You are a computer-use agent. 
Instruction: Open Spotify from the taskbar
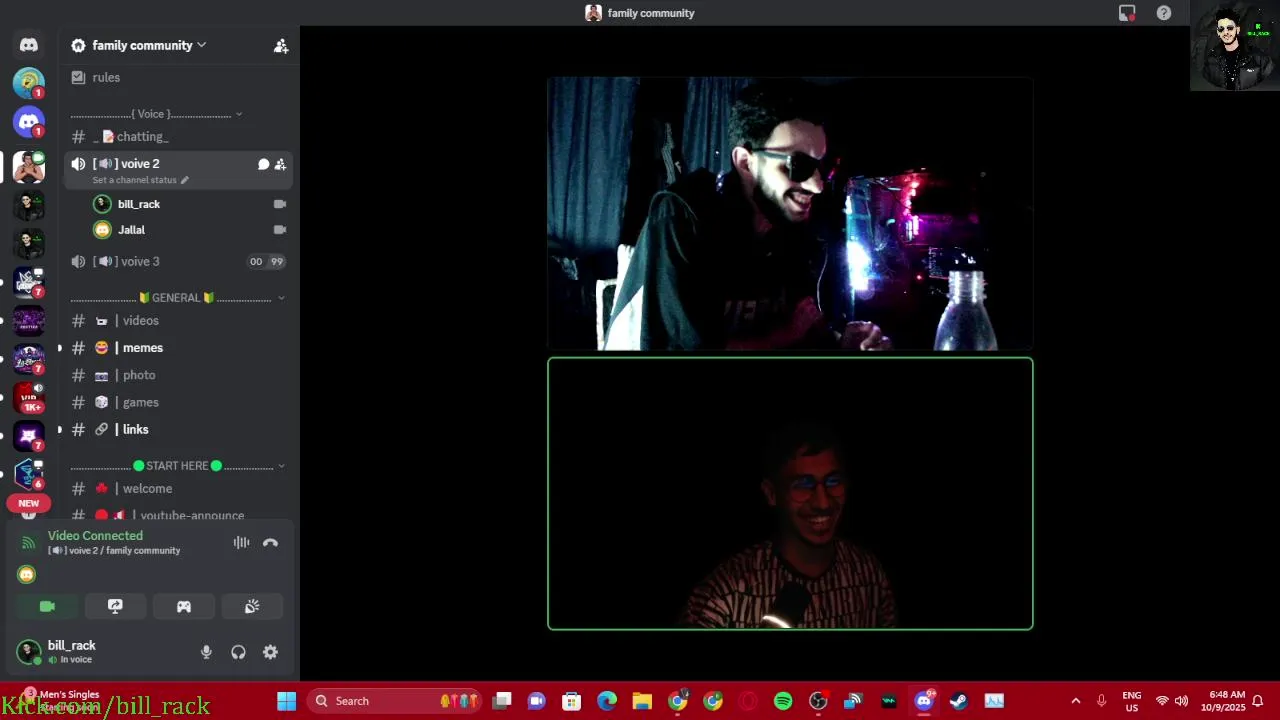tap(783, 701)
